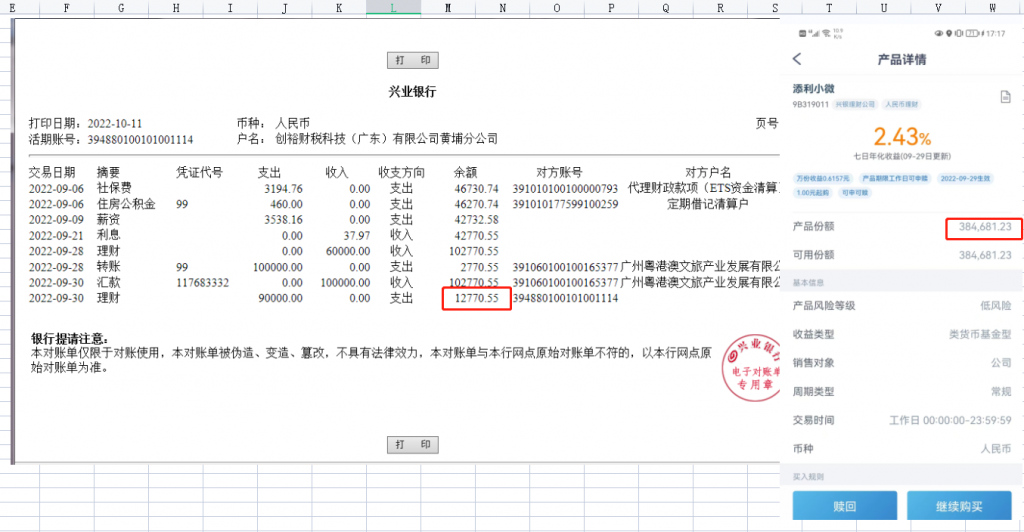Click the 利息 summary cell
Image resolution: width=1024 pixels, height=532 pixels.
108,235
